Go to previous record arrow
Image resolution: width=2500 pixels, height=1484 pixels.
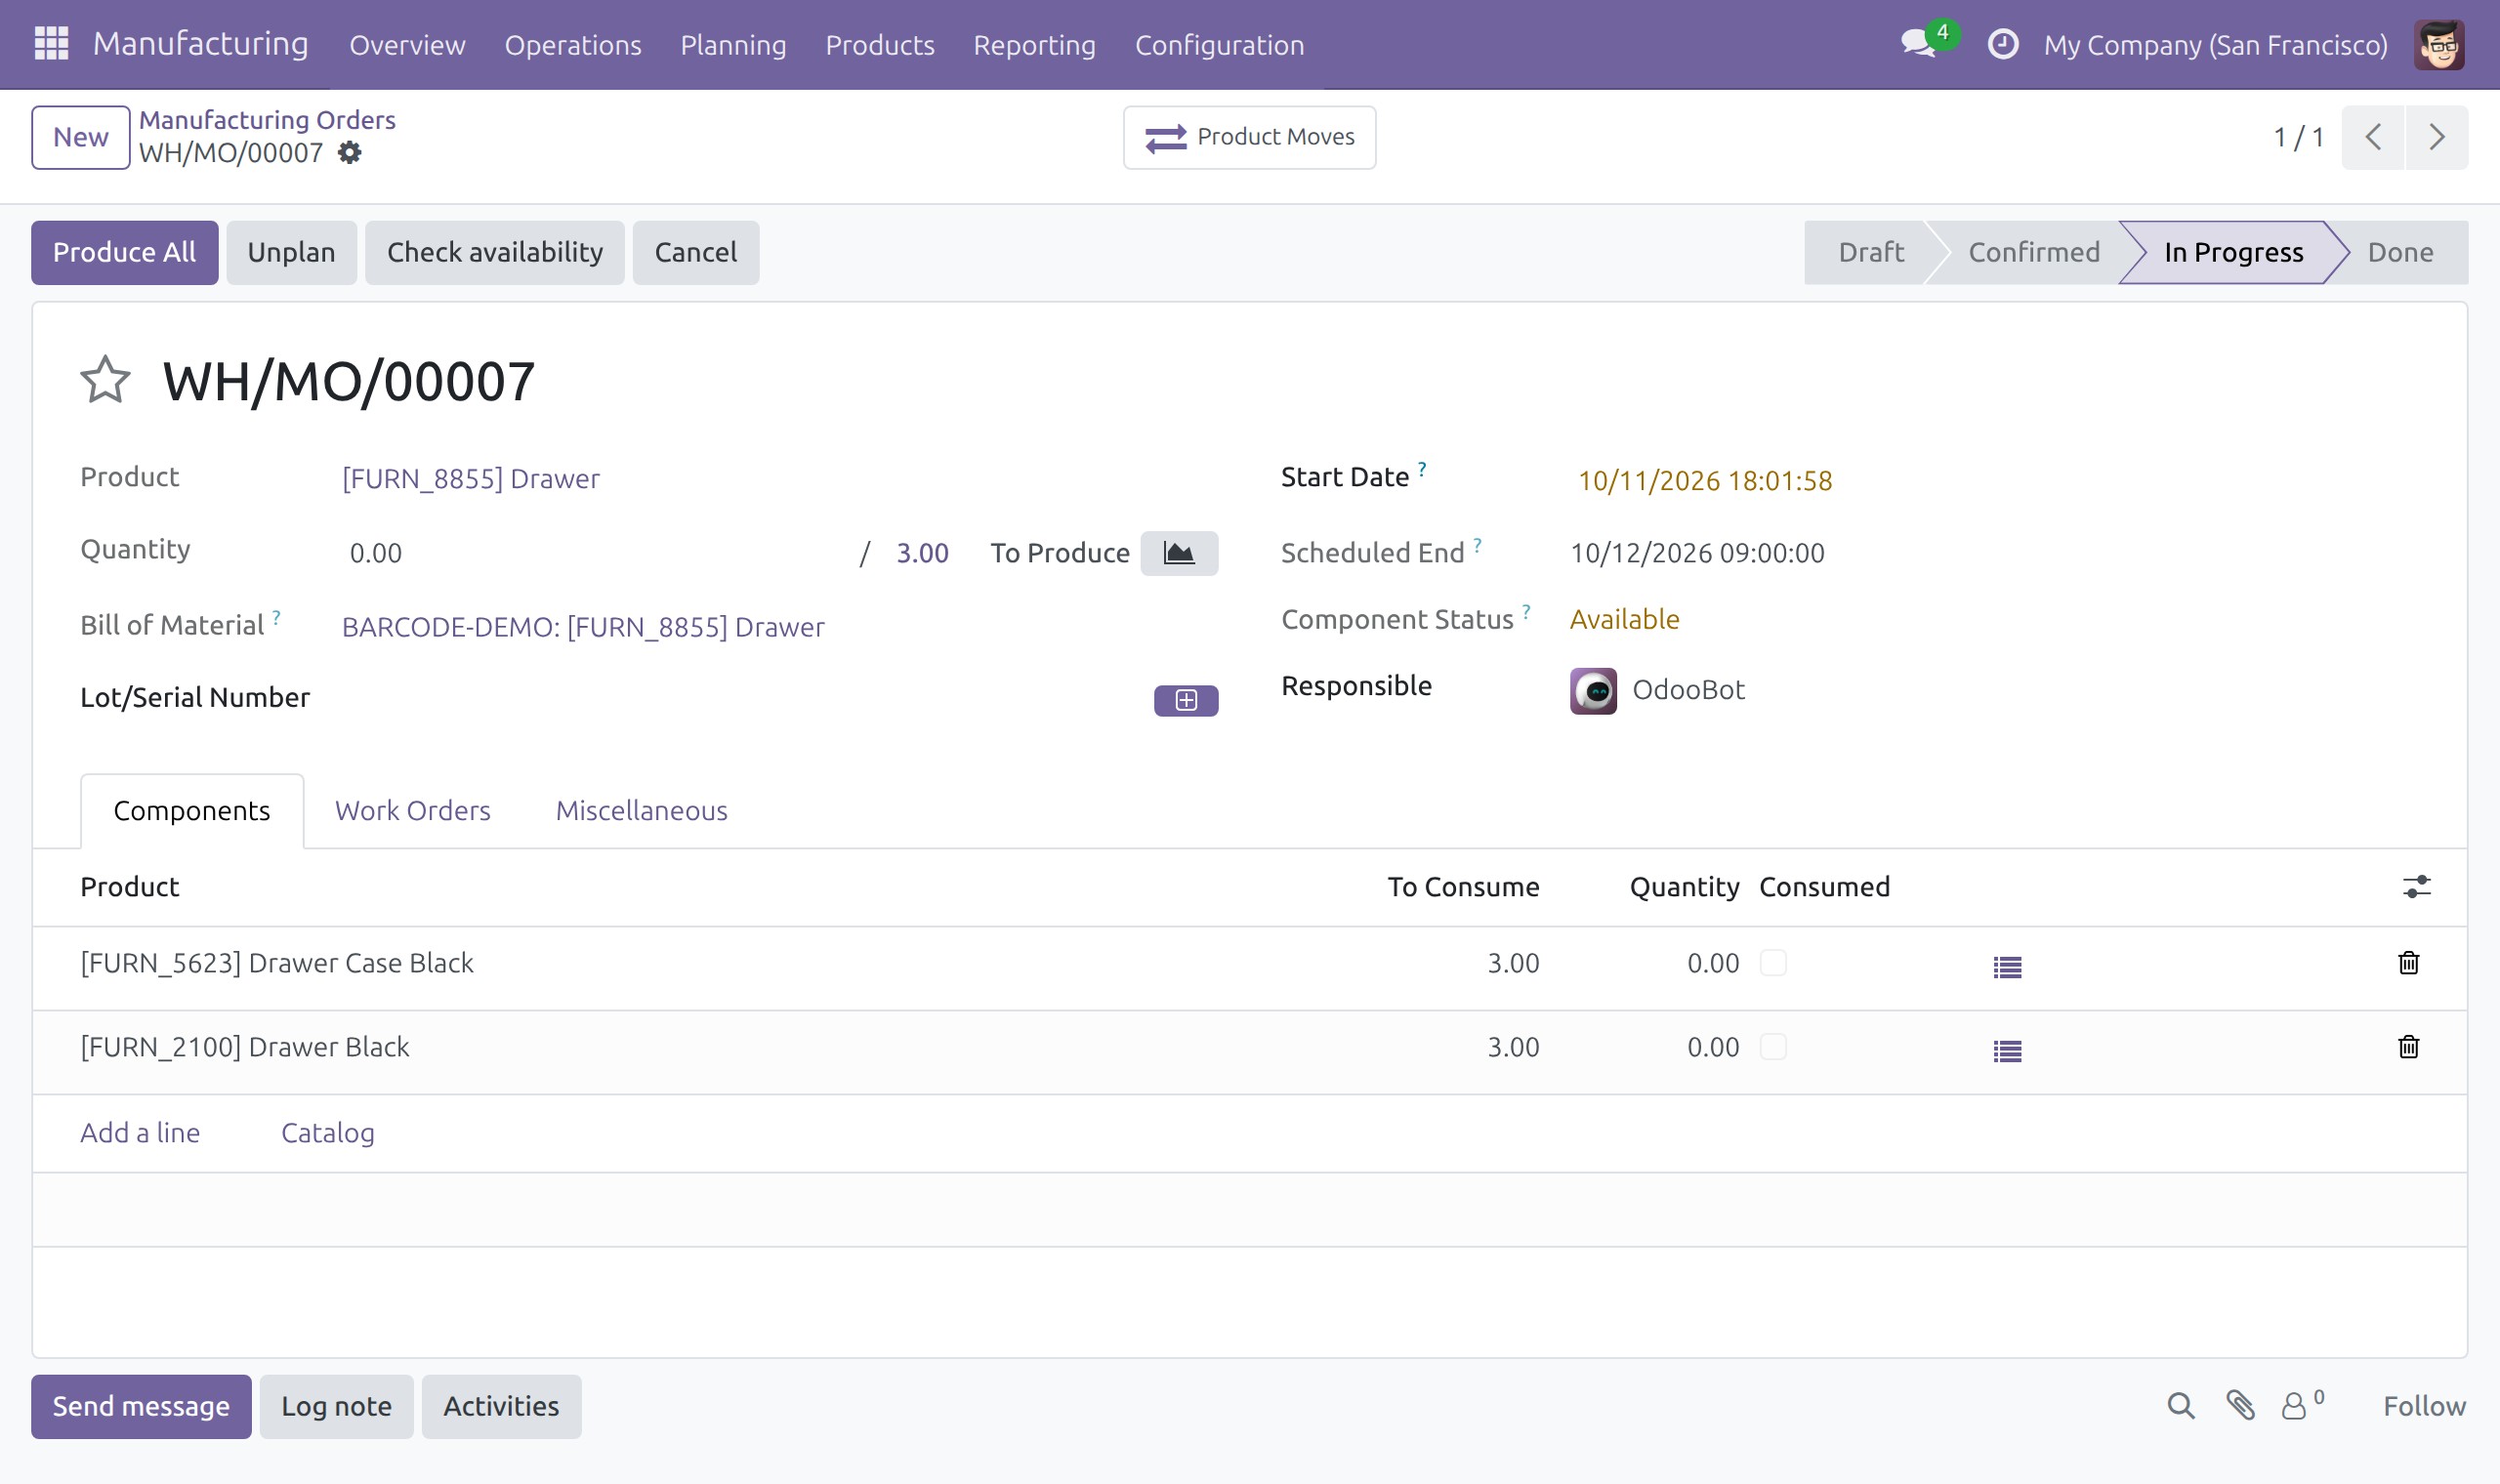tap(2372, 137)
